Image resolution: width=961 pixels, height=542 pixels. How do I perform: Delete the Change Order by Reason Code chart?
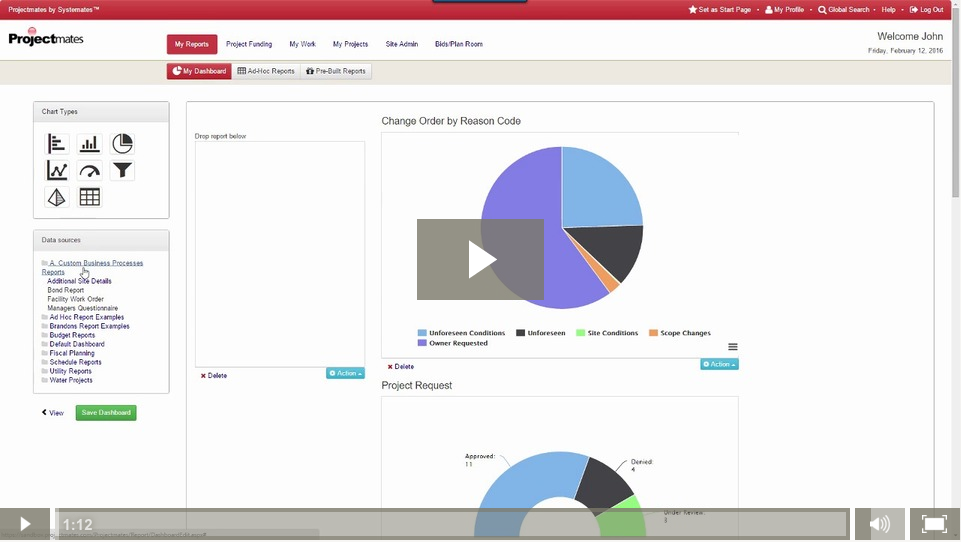[401, 367]
